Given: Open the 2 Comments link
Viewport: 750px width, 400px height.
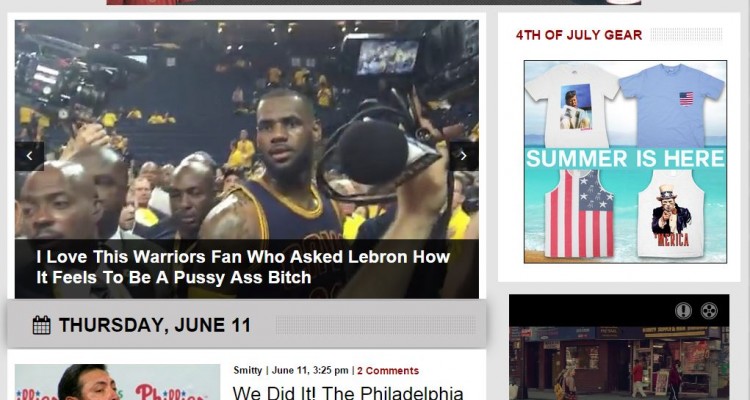Looking at the screenshot, I should point(388,371).
